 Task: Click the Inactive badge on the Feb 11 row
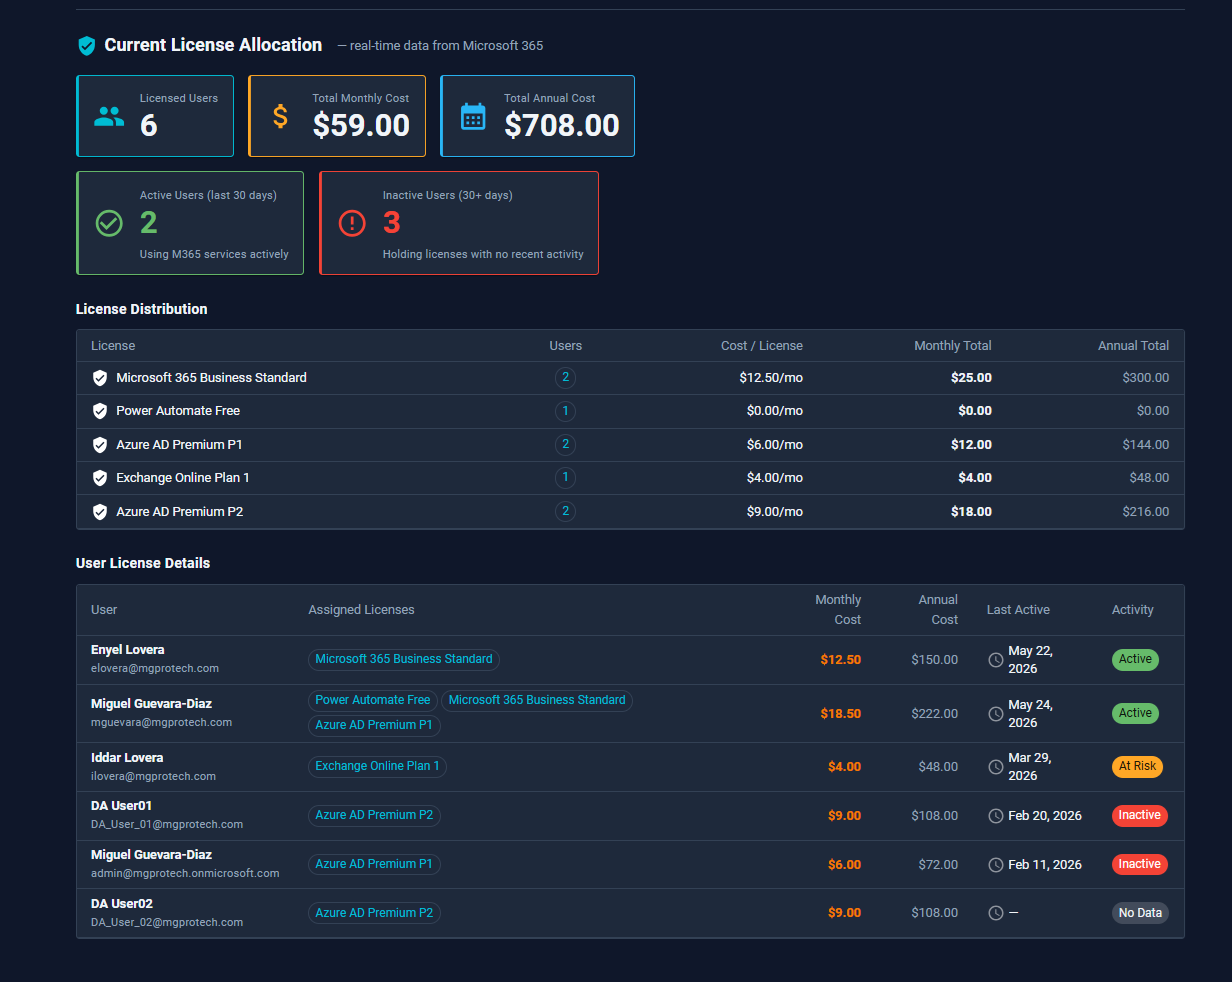click(1140, 864)
